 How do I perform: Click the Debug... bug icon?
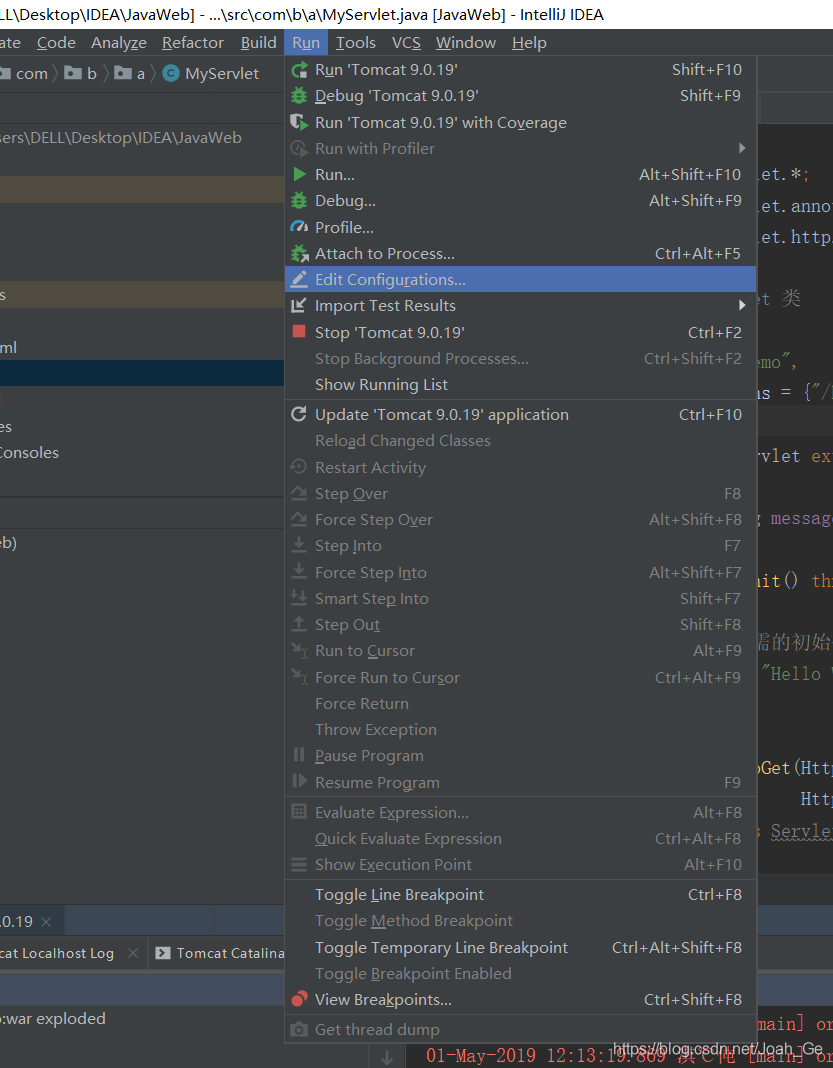[299, 200]
